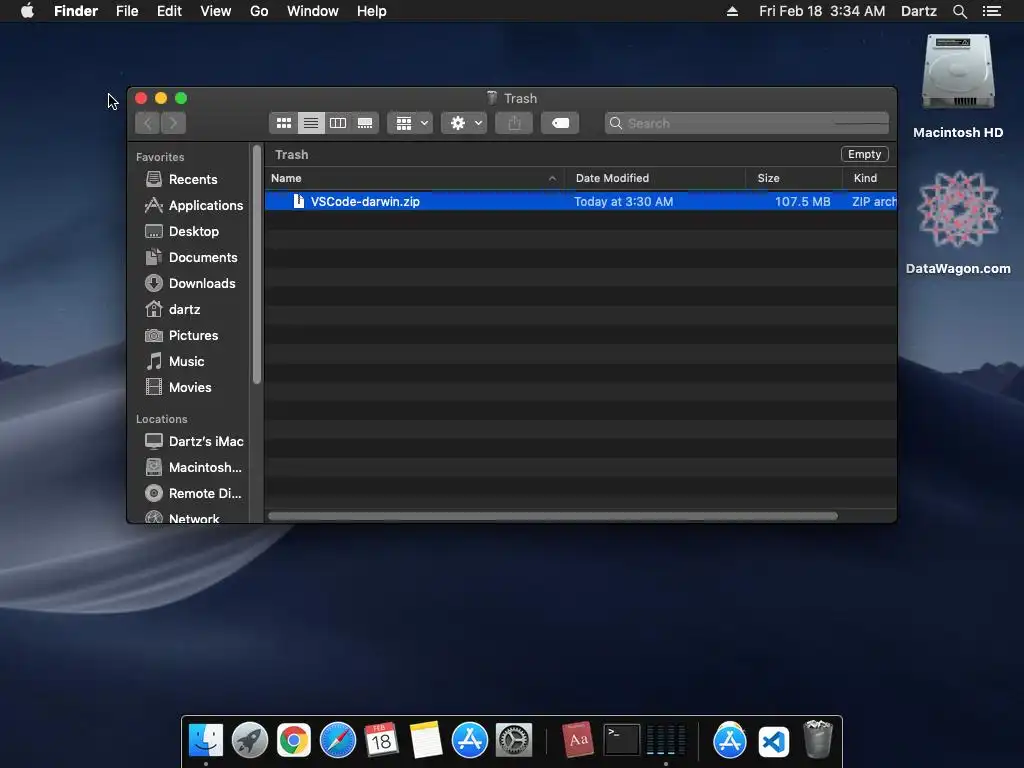This screenshot has height=768, width=1024.
Task: Open Pictures in the sidebar
Action: (x=193, y=335)
